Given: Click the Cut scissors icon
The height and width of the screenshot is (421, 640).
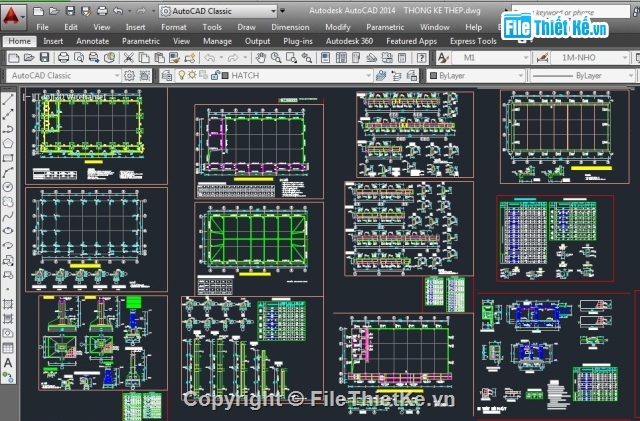Looking at the screenshot, I should tap(129, 58).
